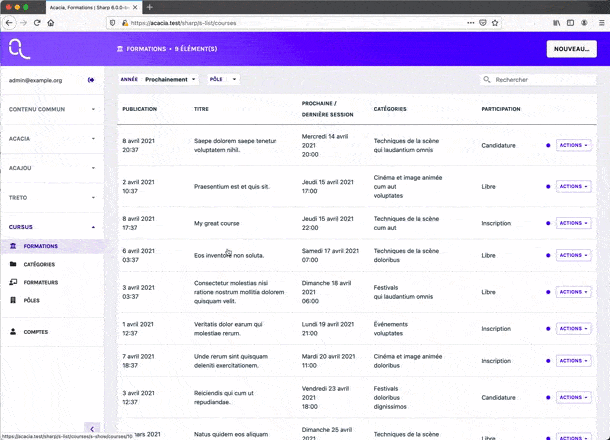The height and width of the screenshot is (440, 610).
Task: Open the Actions dropdown for 'Praesentium est et quis sit'
Action: coord(574,186)
